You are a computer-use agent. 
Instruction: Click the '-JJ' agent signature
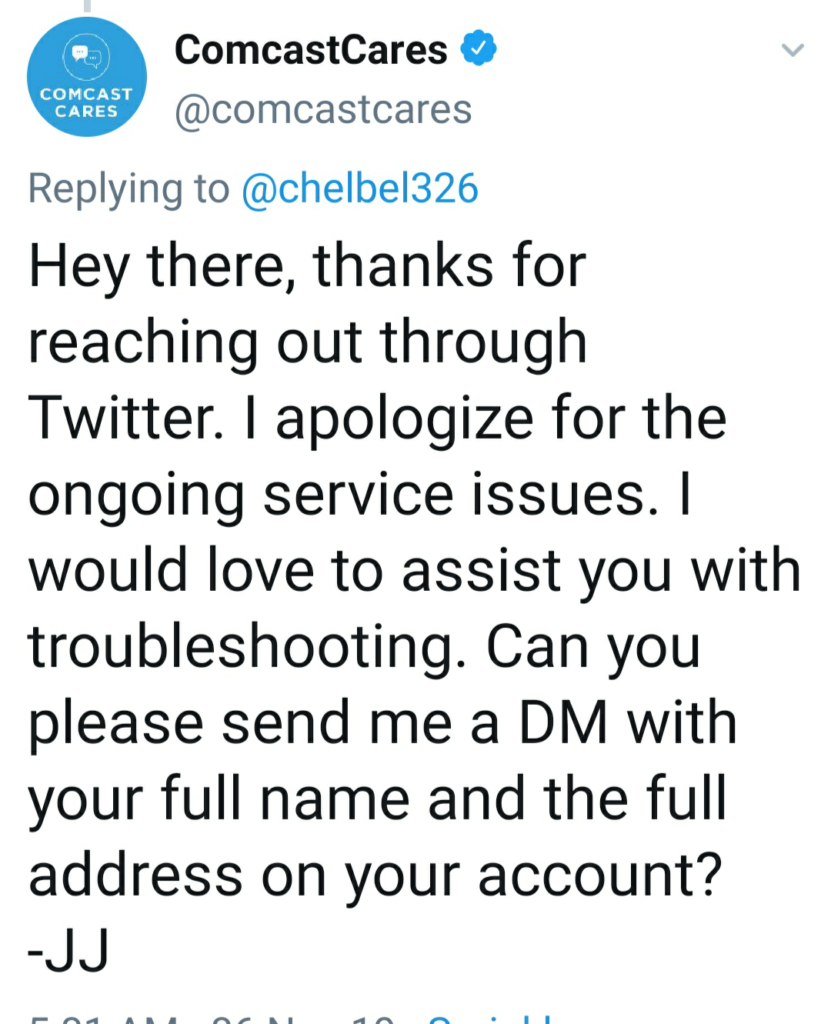click(x=68, y=951)
